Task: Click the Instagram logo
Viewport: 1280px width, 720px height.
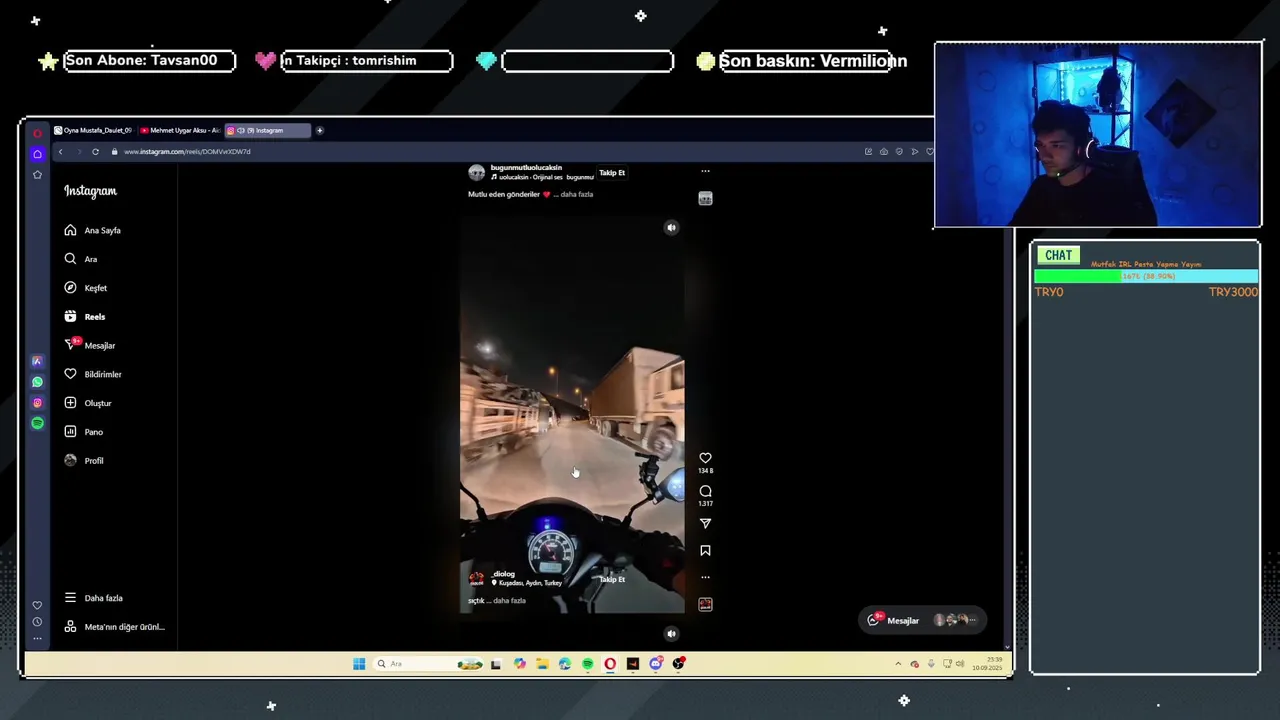Action: click(x=90, y=191)
